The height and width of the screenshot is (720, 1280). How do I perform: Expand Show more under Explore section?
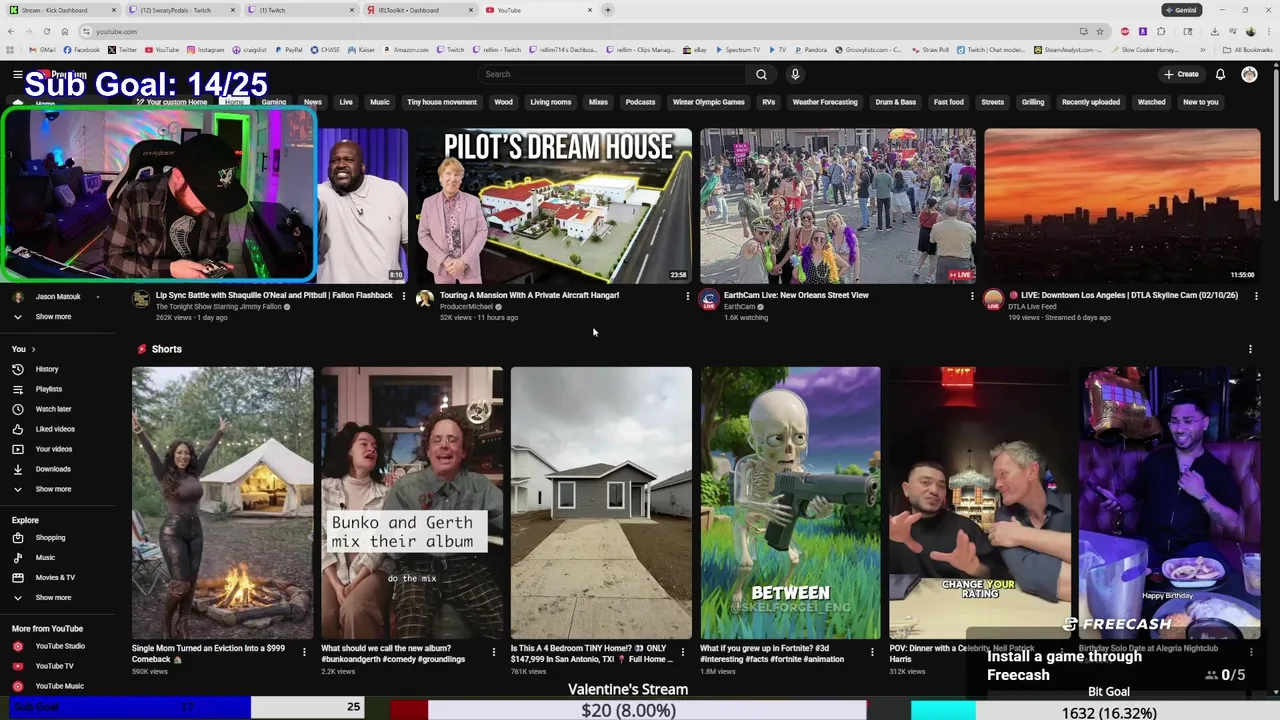[53, 598]
